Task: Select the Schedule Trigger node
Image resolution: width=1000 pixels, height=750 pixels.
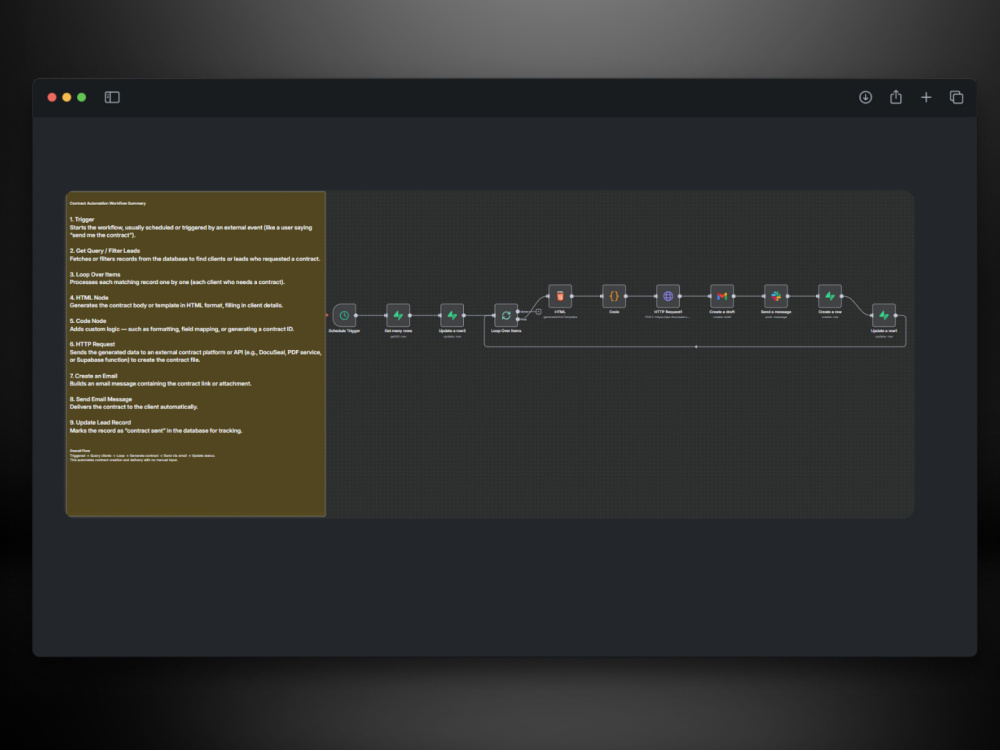Action: click(x=344, y=315)
